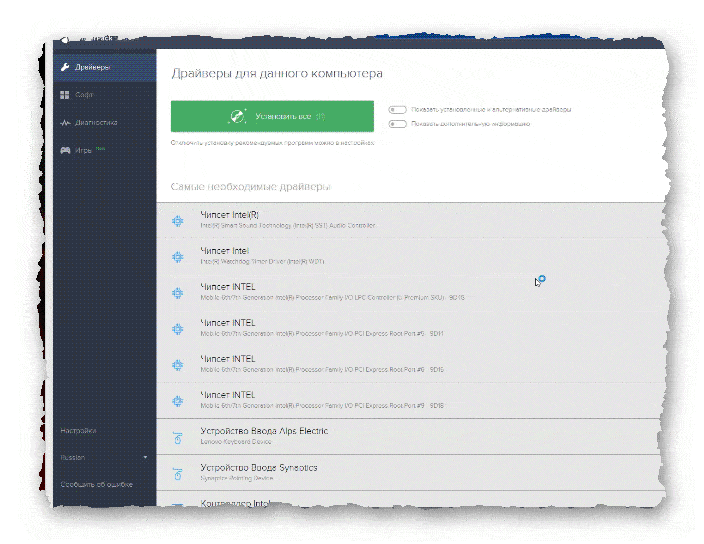Open the Драйверы section in sidebar

(105, 67)
